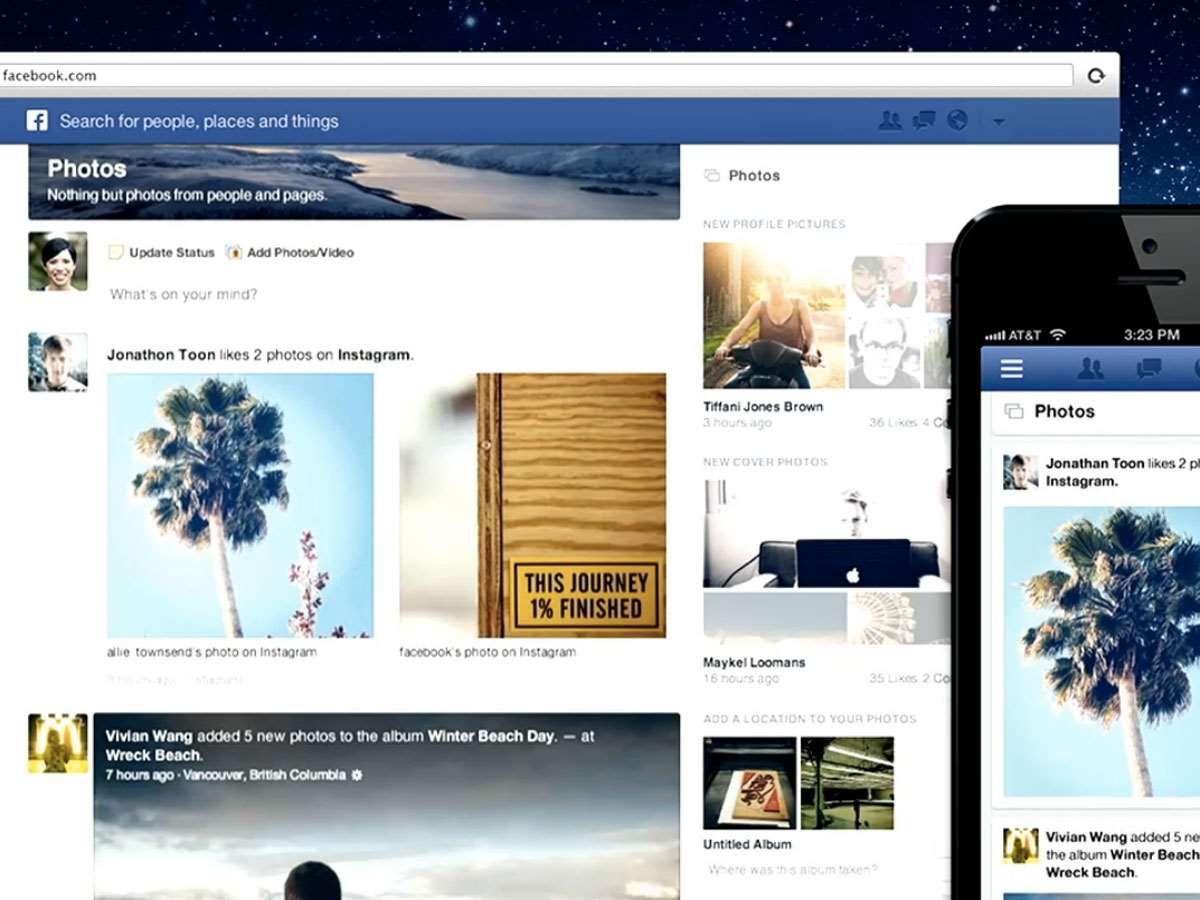The image size is (1200, 900).
Task: Open Maykel Loomans' laptop cover photo
Action: coord(827,534)
